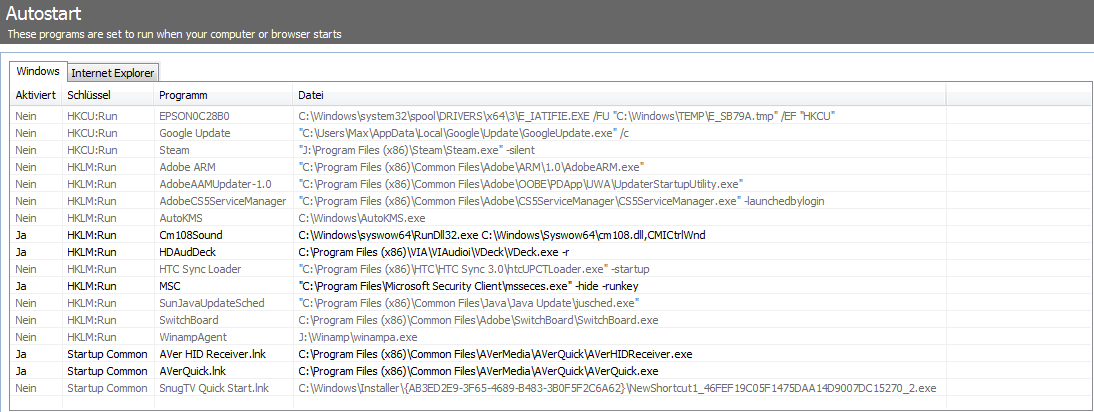Select the AdobeAAMUpdater-1.0 entry
Screen dimensions: 1094x412
tap(216, 184)
